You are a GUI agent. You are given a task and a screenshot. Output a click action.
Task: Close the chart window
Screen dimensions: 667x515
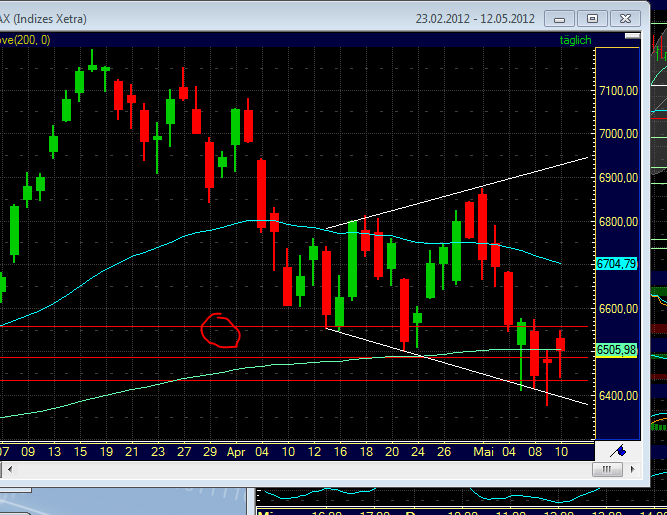[x=625, y=19]
